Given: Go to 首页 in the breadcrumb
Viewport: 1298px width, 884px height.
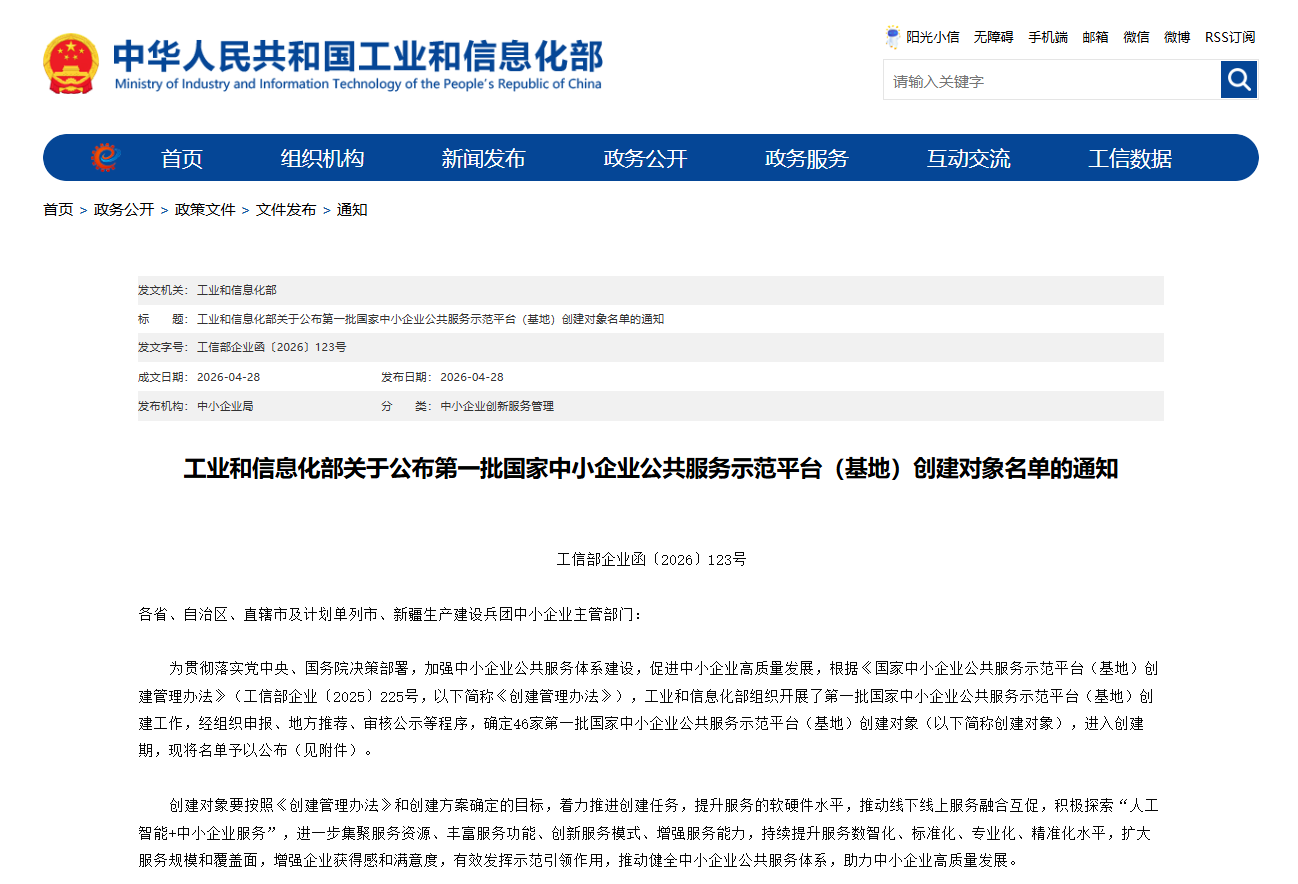Looking at the screenshot, I should 58,209.
